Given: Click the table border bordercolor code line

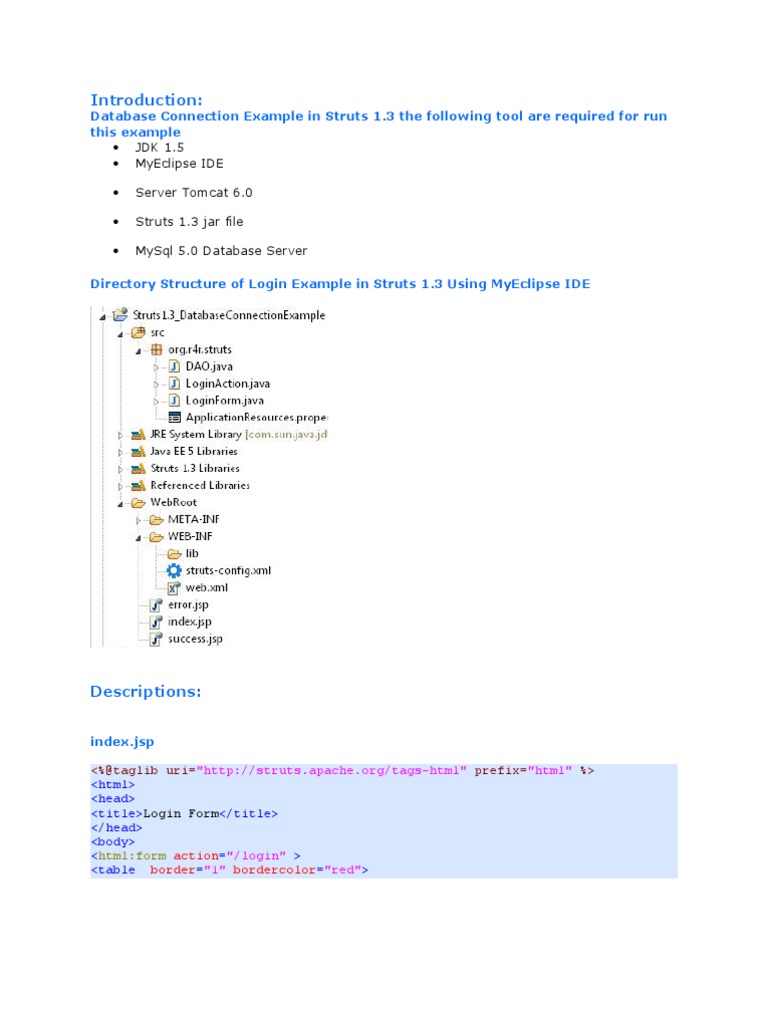Looking at the screenshot, I should (229, 870).
